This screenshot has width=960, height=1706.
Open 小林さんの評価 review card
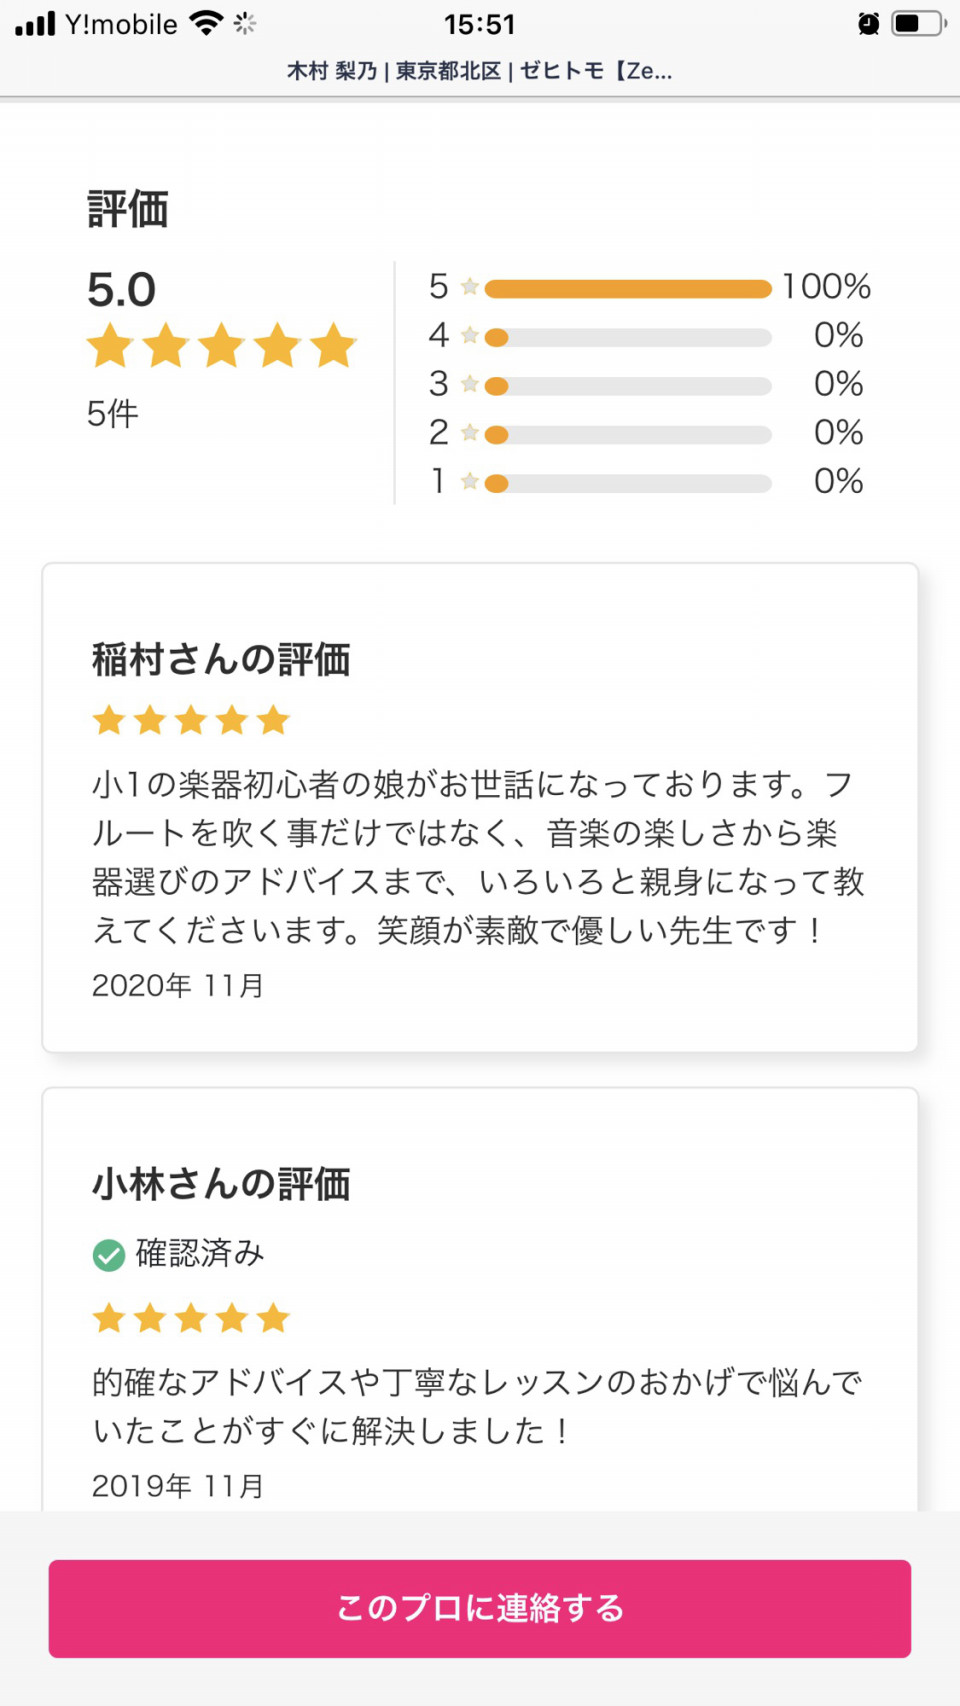click(x=480, y=1299)
